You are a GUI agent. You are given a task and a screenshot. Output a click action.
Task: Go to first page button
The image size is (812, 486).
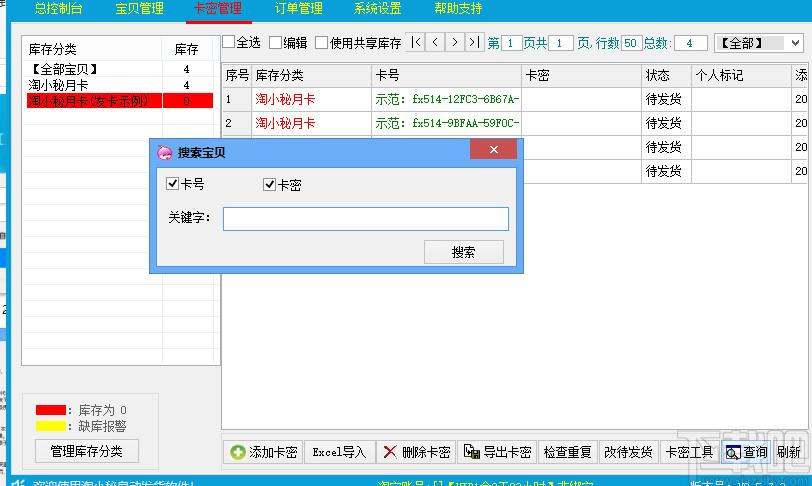(416, 42)
